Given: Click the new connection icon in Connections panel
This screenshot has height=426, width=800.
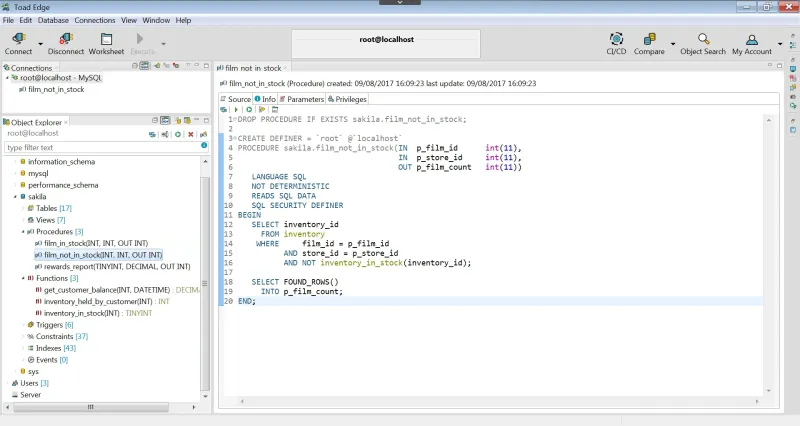Looking at the screenshot, I should 157,66.
